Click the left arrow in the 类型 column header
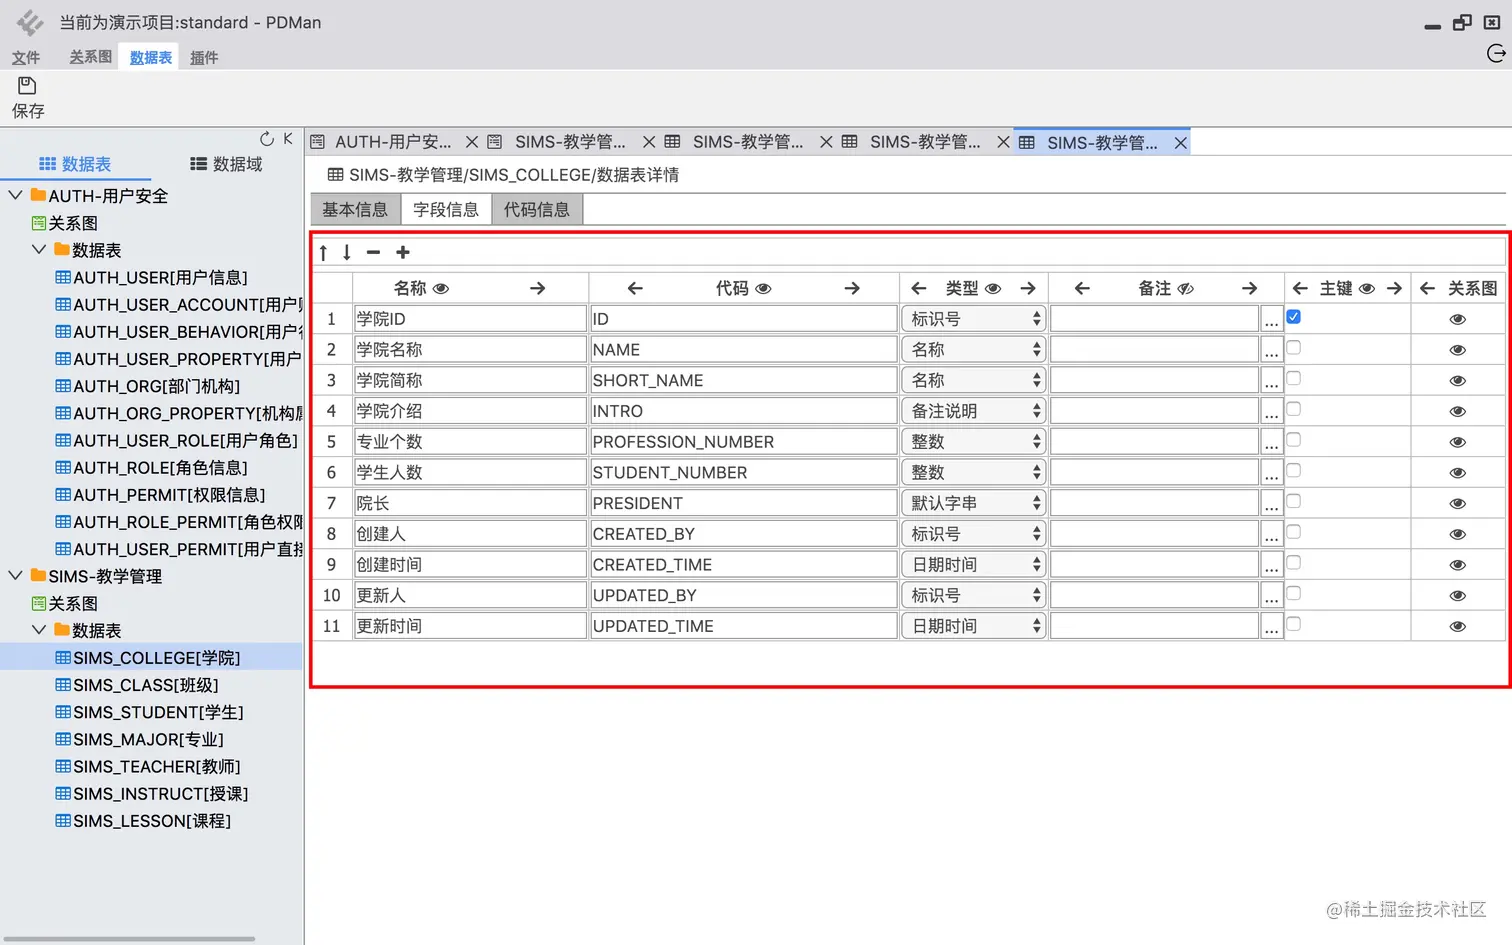This screenshot has width=1512, height=945. 919,289
